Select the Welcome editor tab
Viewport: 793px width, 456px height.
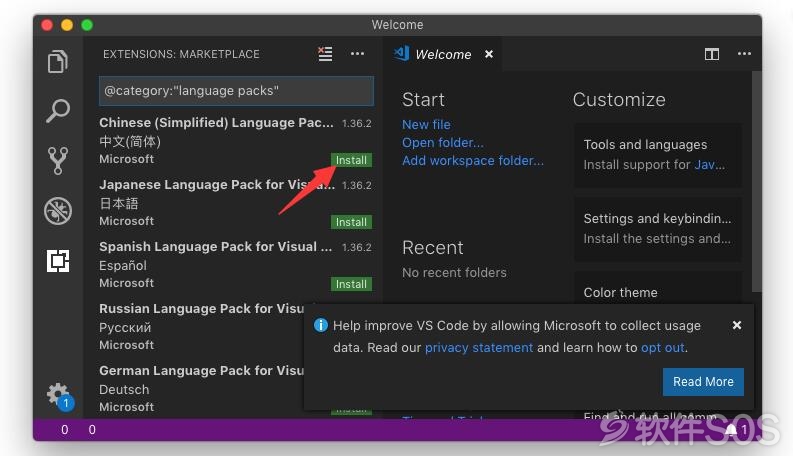pyautogui.click(x=442, y=54)
